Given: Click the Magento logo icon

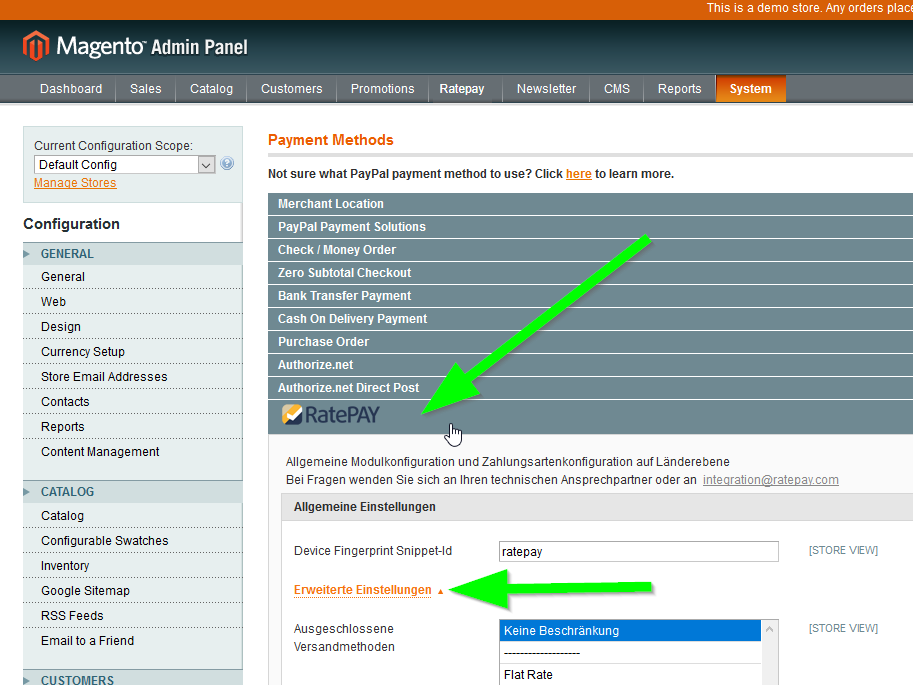Looking at the screenshot, I should pos(36,46).
